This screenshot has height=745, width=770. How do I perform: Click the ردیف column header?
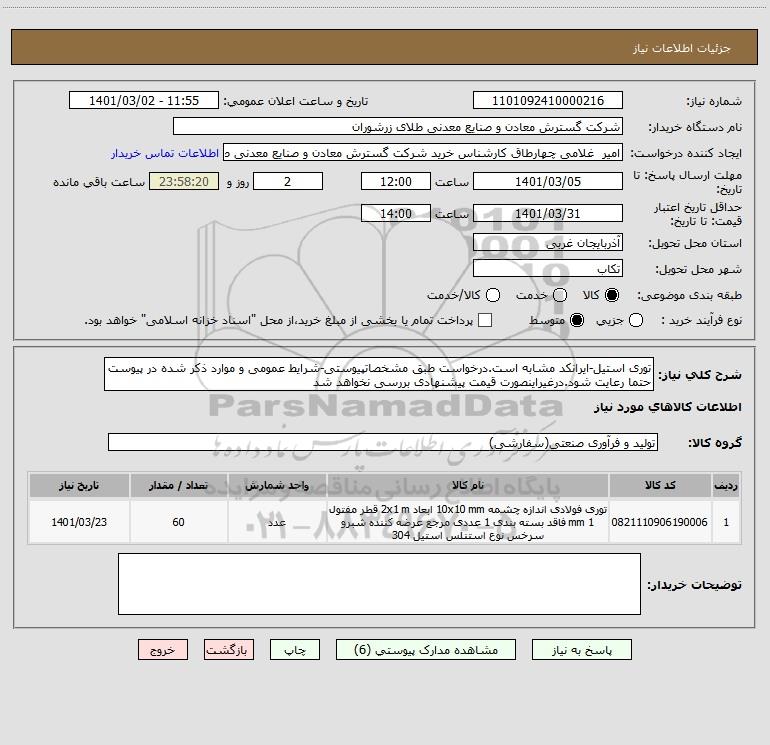click(726, 486)
